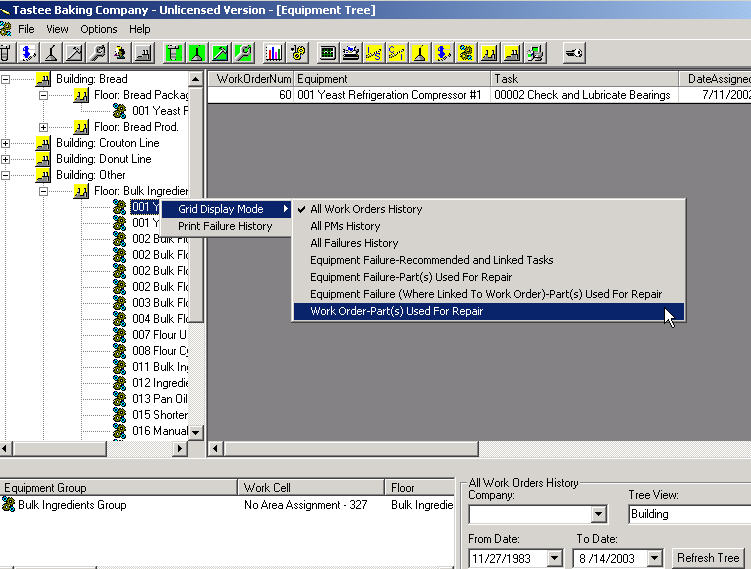Choose Equipment Failure-Part(s) Used For Repair

489,277
